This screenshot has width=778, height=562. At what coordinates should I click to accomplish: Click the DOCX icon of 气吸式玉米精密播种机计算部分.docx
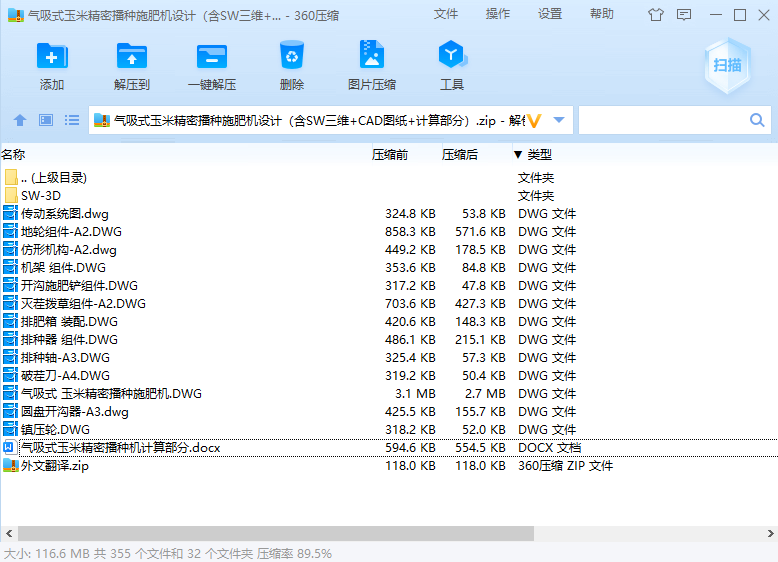point(9,447)
